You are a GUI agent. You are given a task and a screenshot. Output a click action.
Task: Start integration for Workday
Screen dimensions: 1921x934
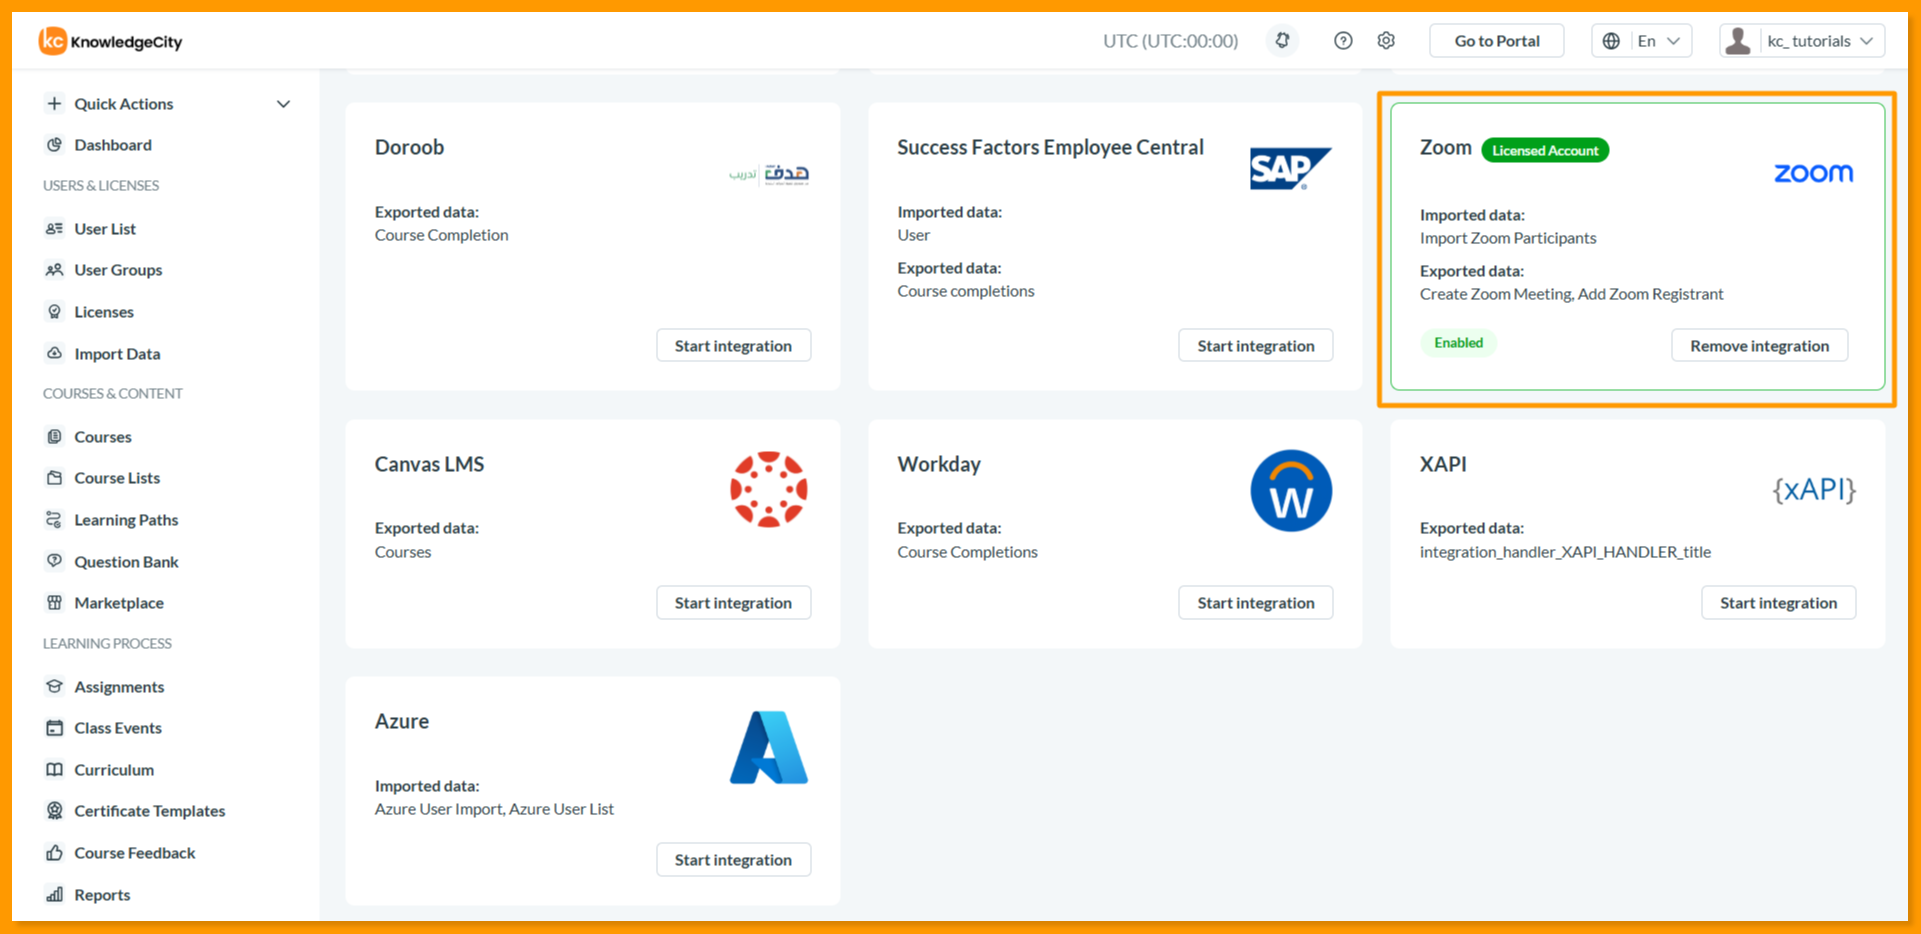[1256, 603]
